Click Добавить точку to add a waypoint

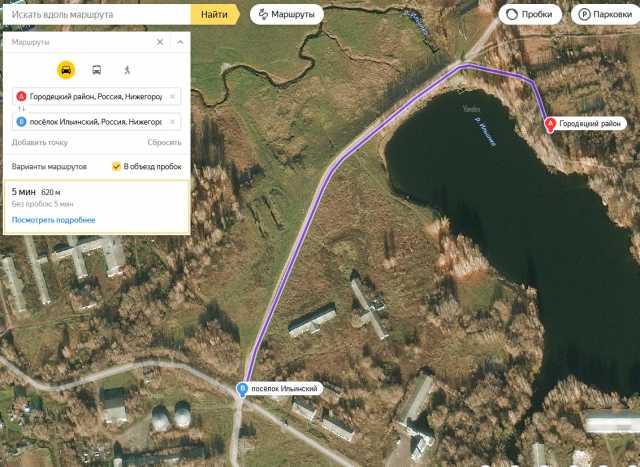tap(40, 142)
